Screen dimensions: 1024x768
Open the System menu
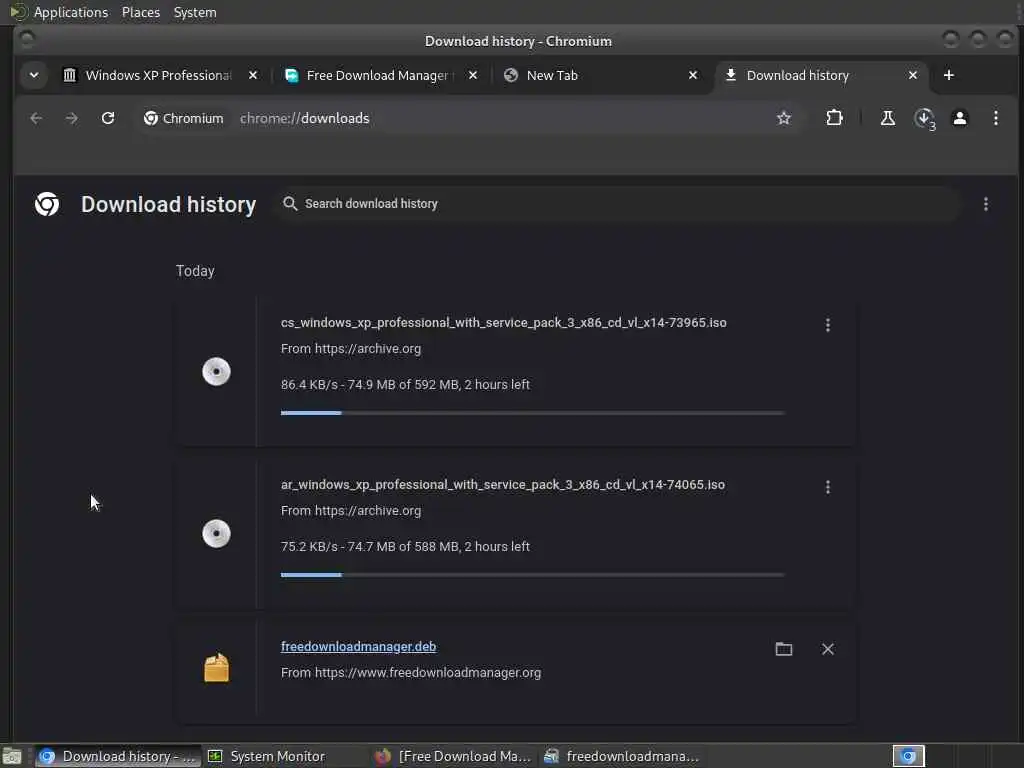pos(195,12)
